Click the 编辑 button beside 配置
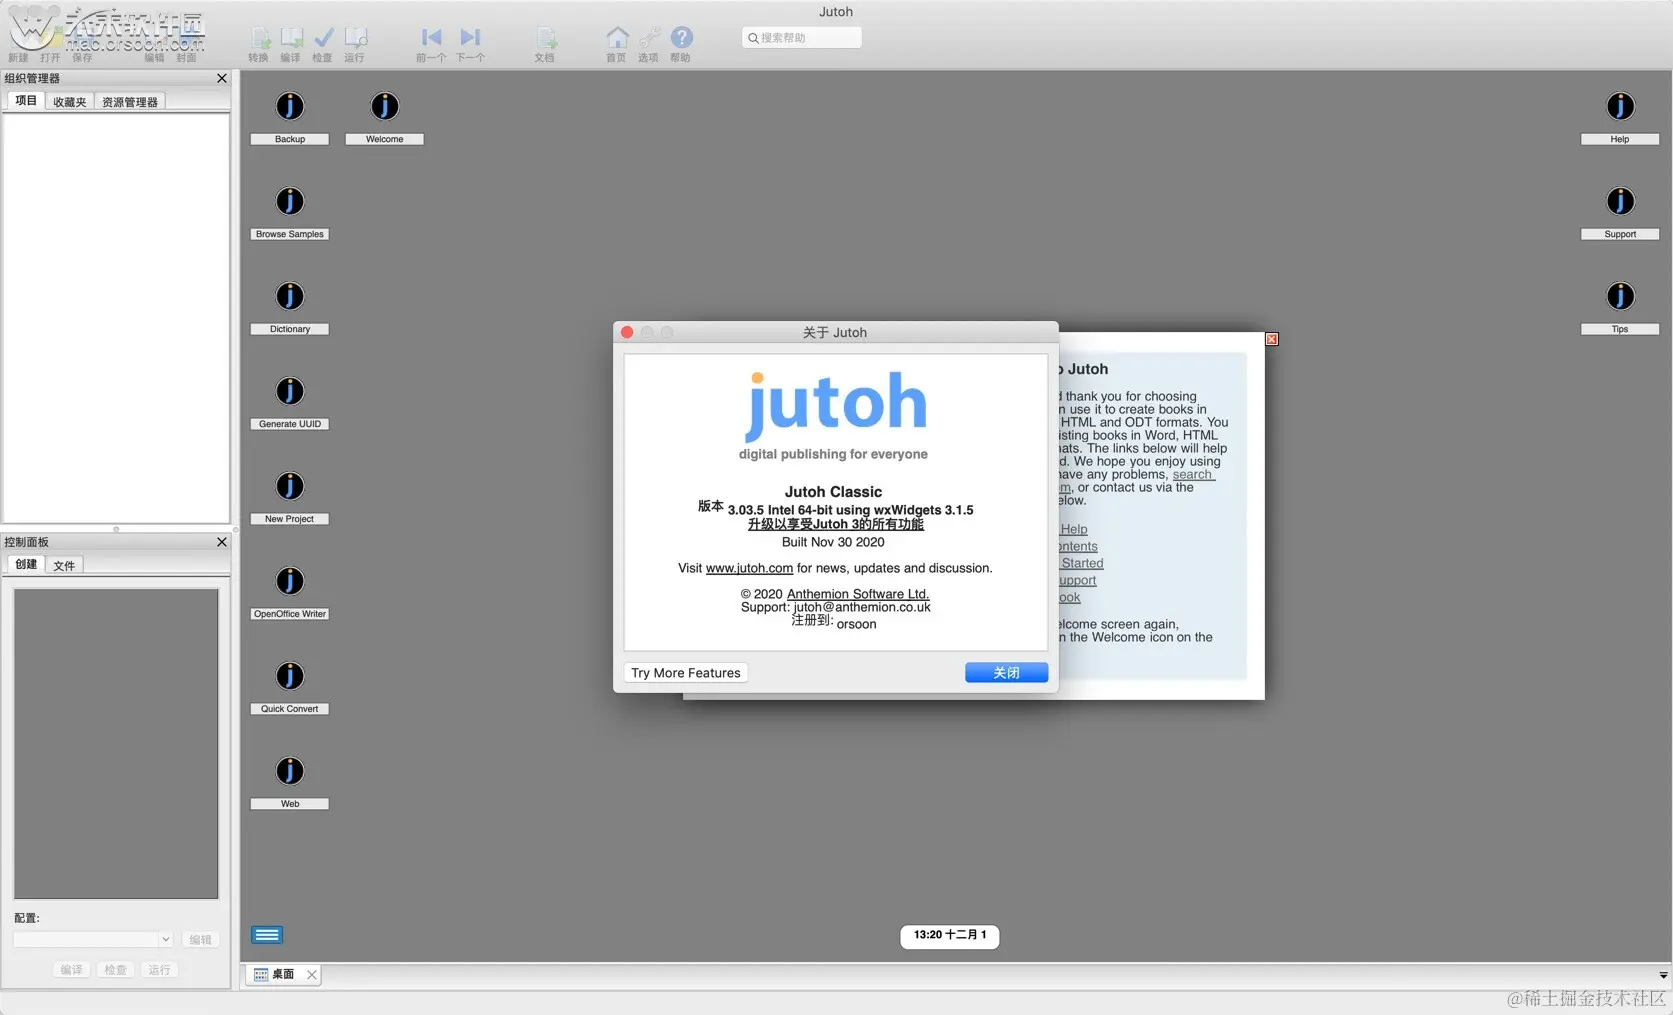Viewport: 1673px width, 1015px height. (x=200, y=939)
